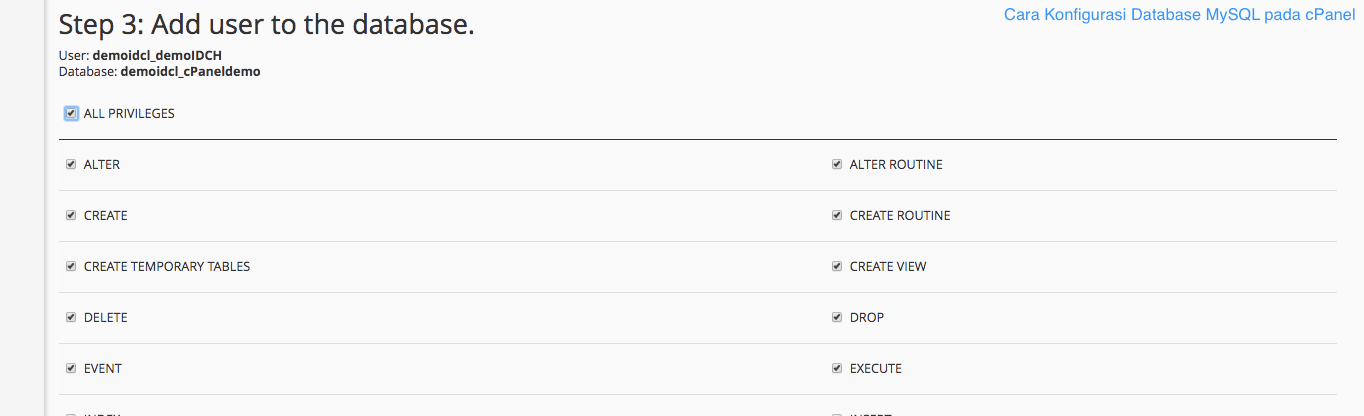This screenshot has width=1364, height=416.
Task: Untick the ALTER privilege checkbox
Action: click(71, 164)
